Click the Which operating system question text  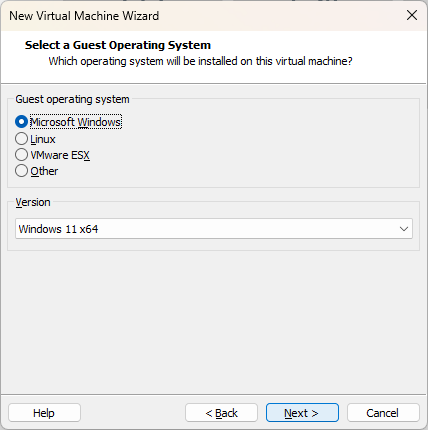(x=200, y=61)
